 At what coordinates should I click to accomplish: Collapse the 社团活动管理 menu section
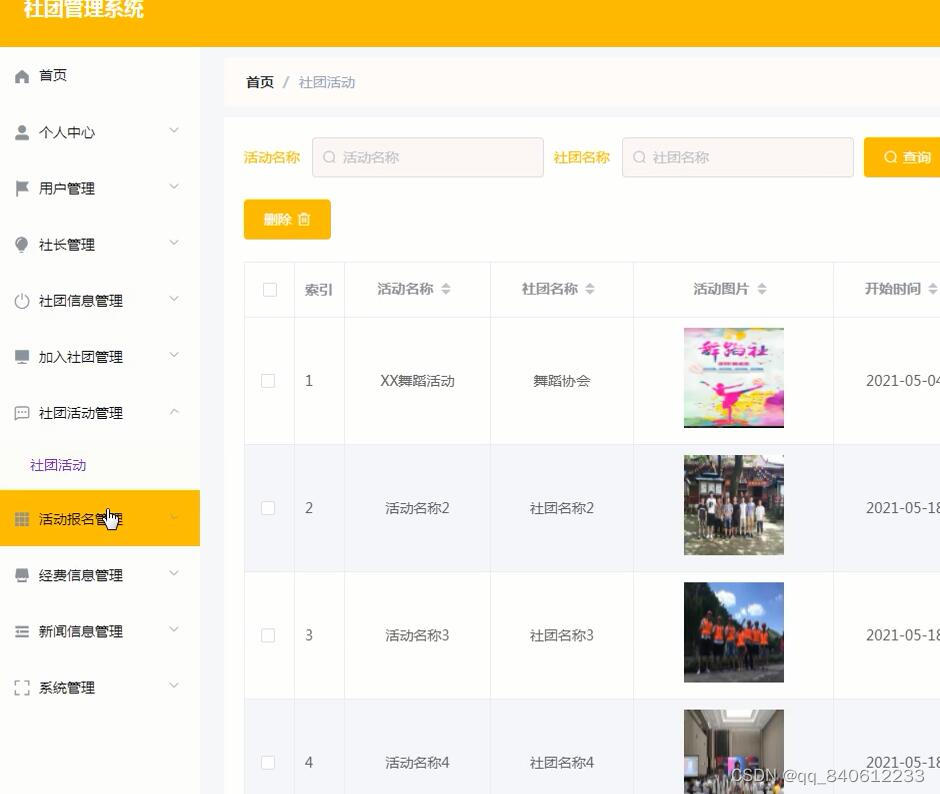(90, 412)
